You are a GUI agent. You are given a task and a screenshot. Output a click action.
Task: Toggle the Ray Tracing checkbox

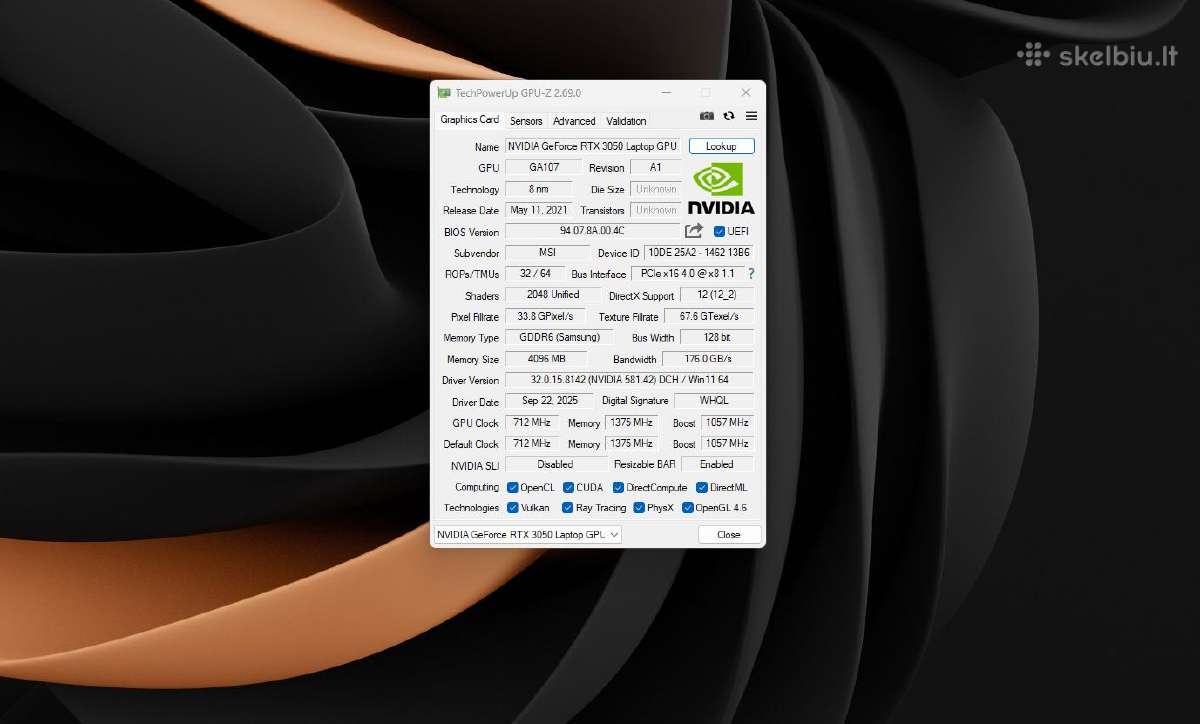[x=568, y=508]
